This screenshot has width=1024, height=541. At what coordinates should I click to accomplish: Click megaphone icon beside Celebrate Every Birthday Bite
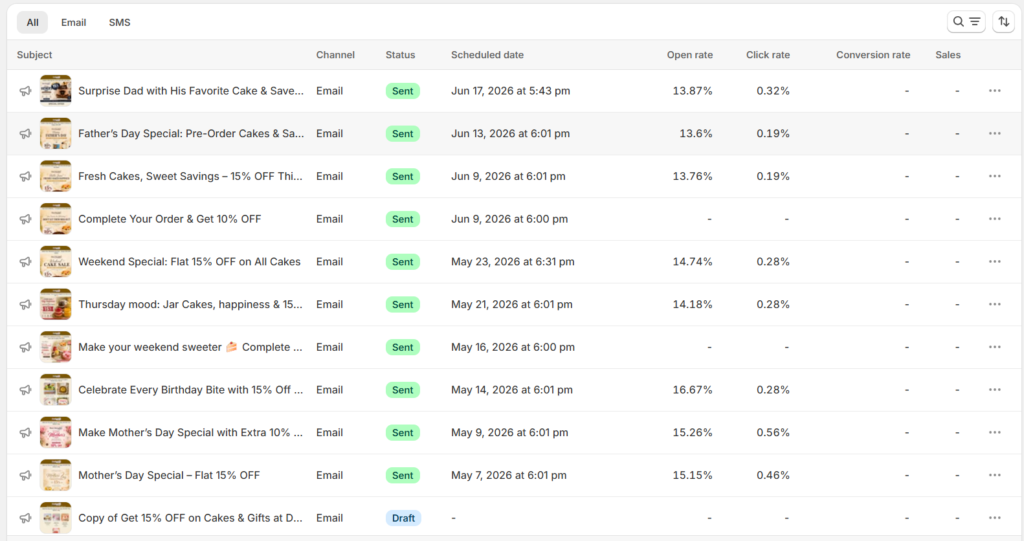point(25,390)
